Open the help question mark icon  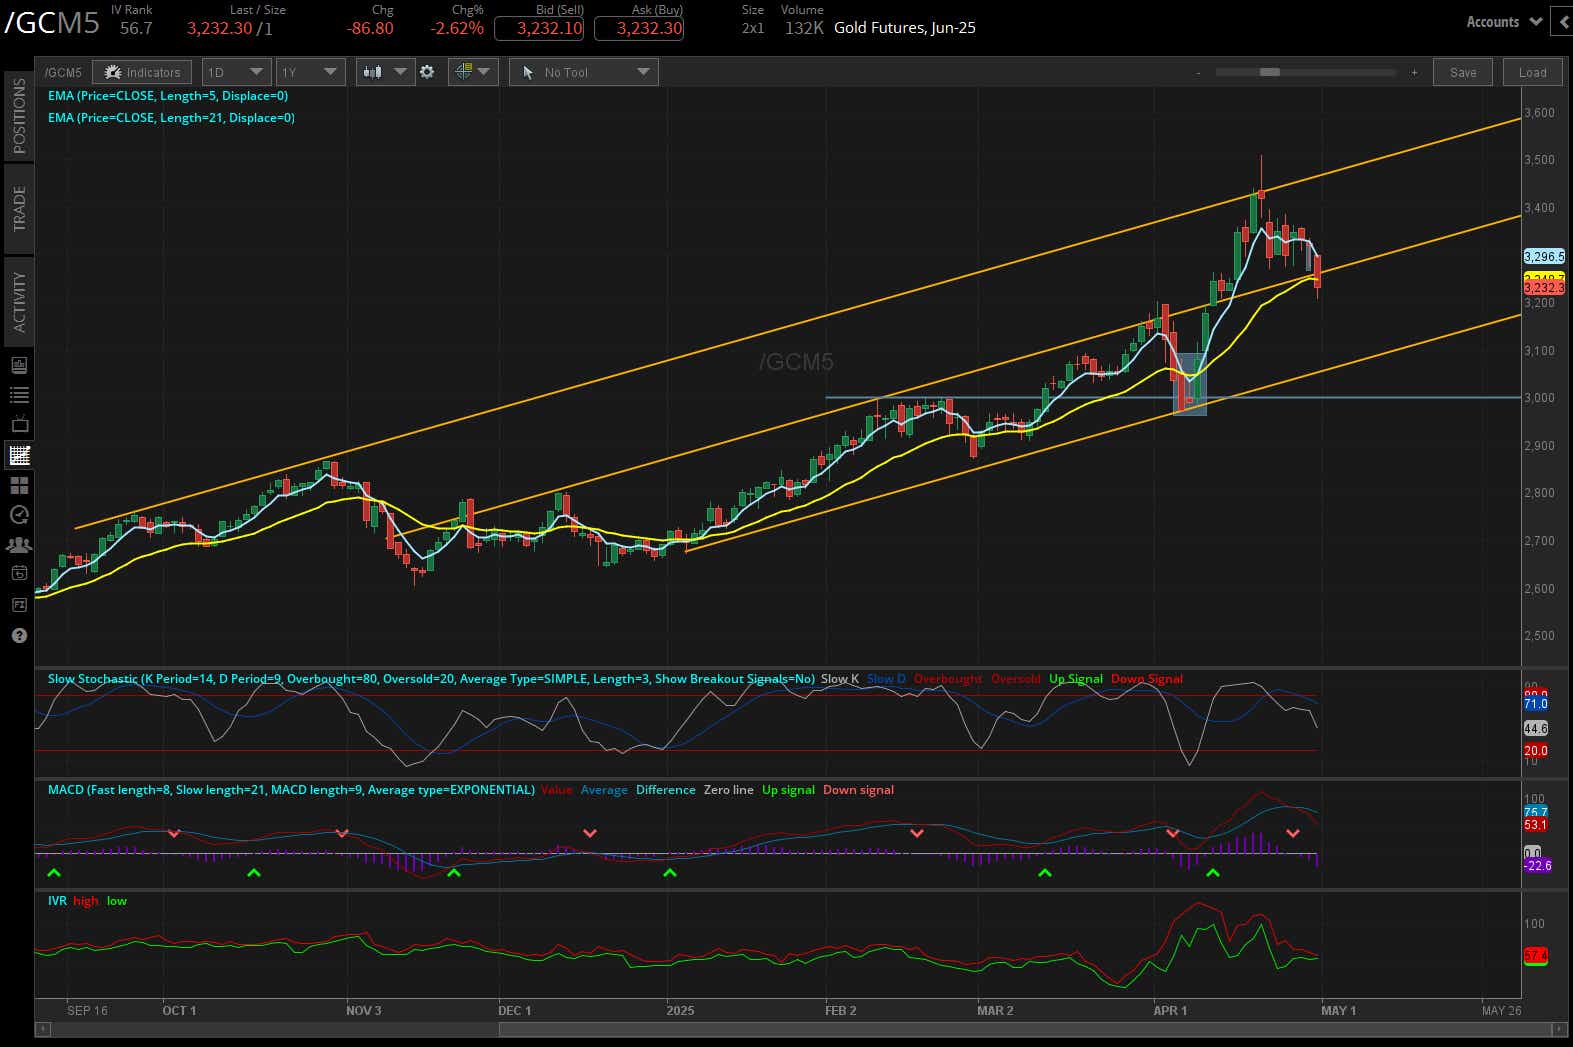[x=19, y=636]
